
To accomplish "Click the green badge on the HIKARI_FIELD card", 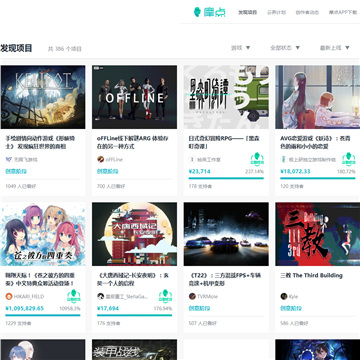I will [73, 296].
